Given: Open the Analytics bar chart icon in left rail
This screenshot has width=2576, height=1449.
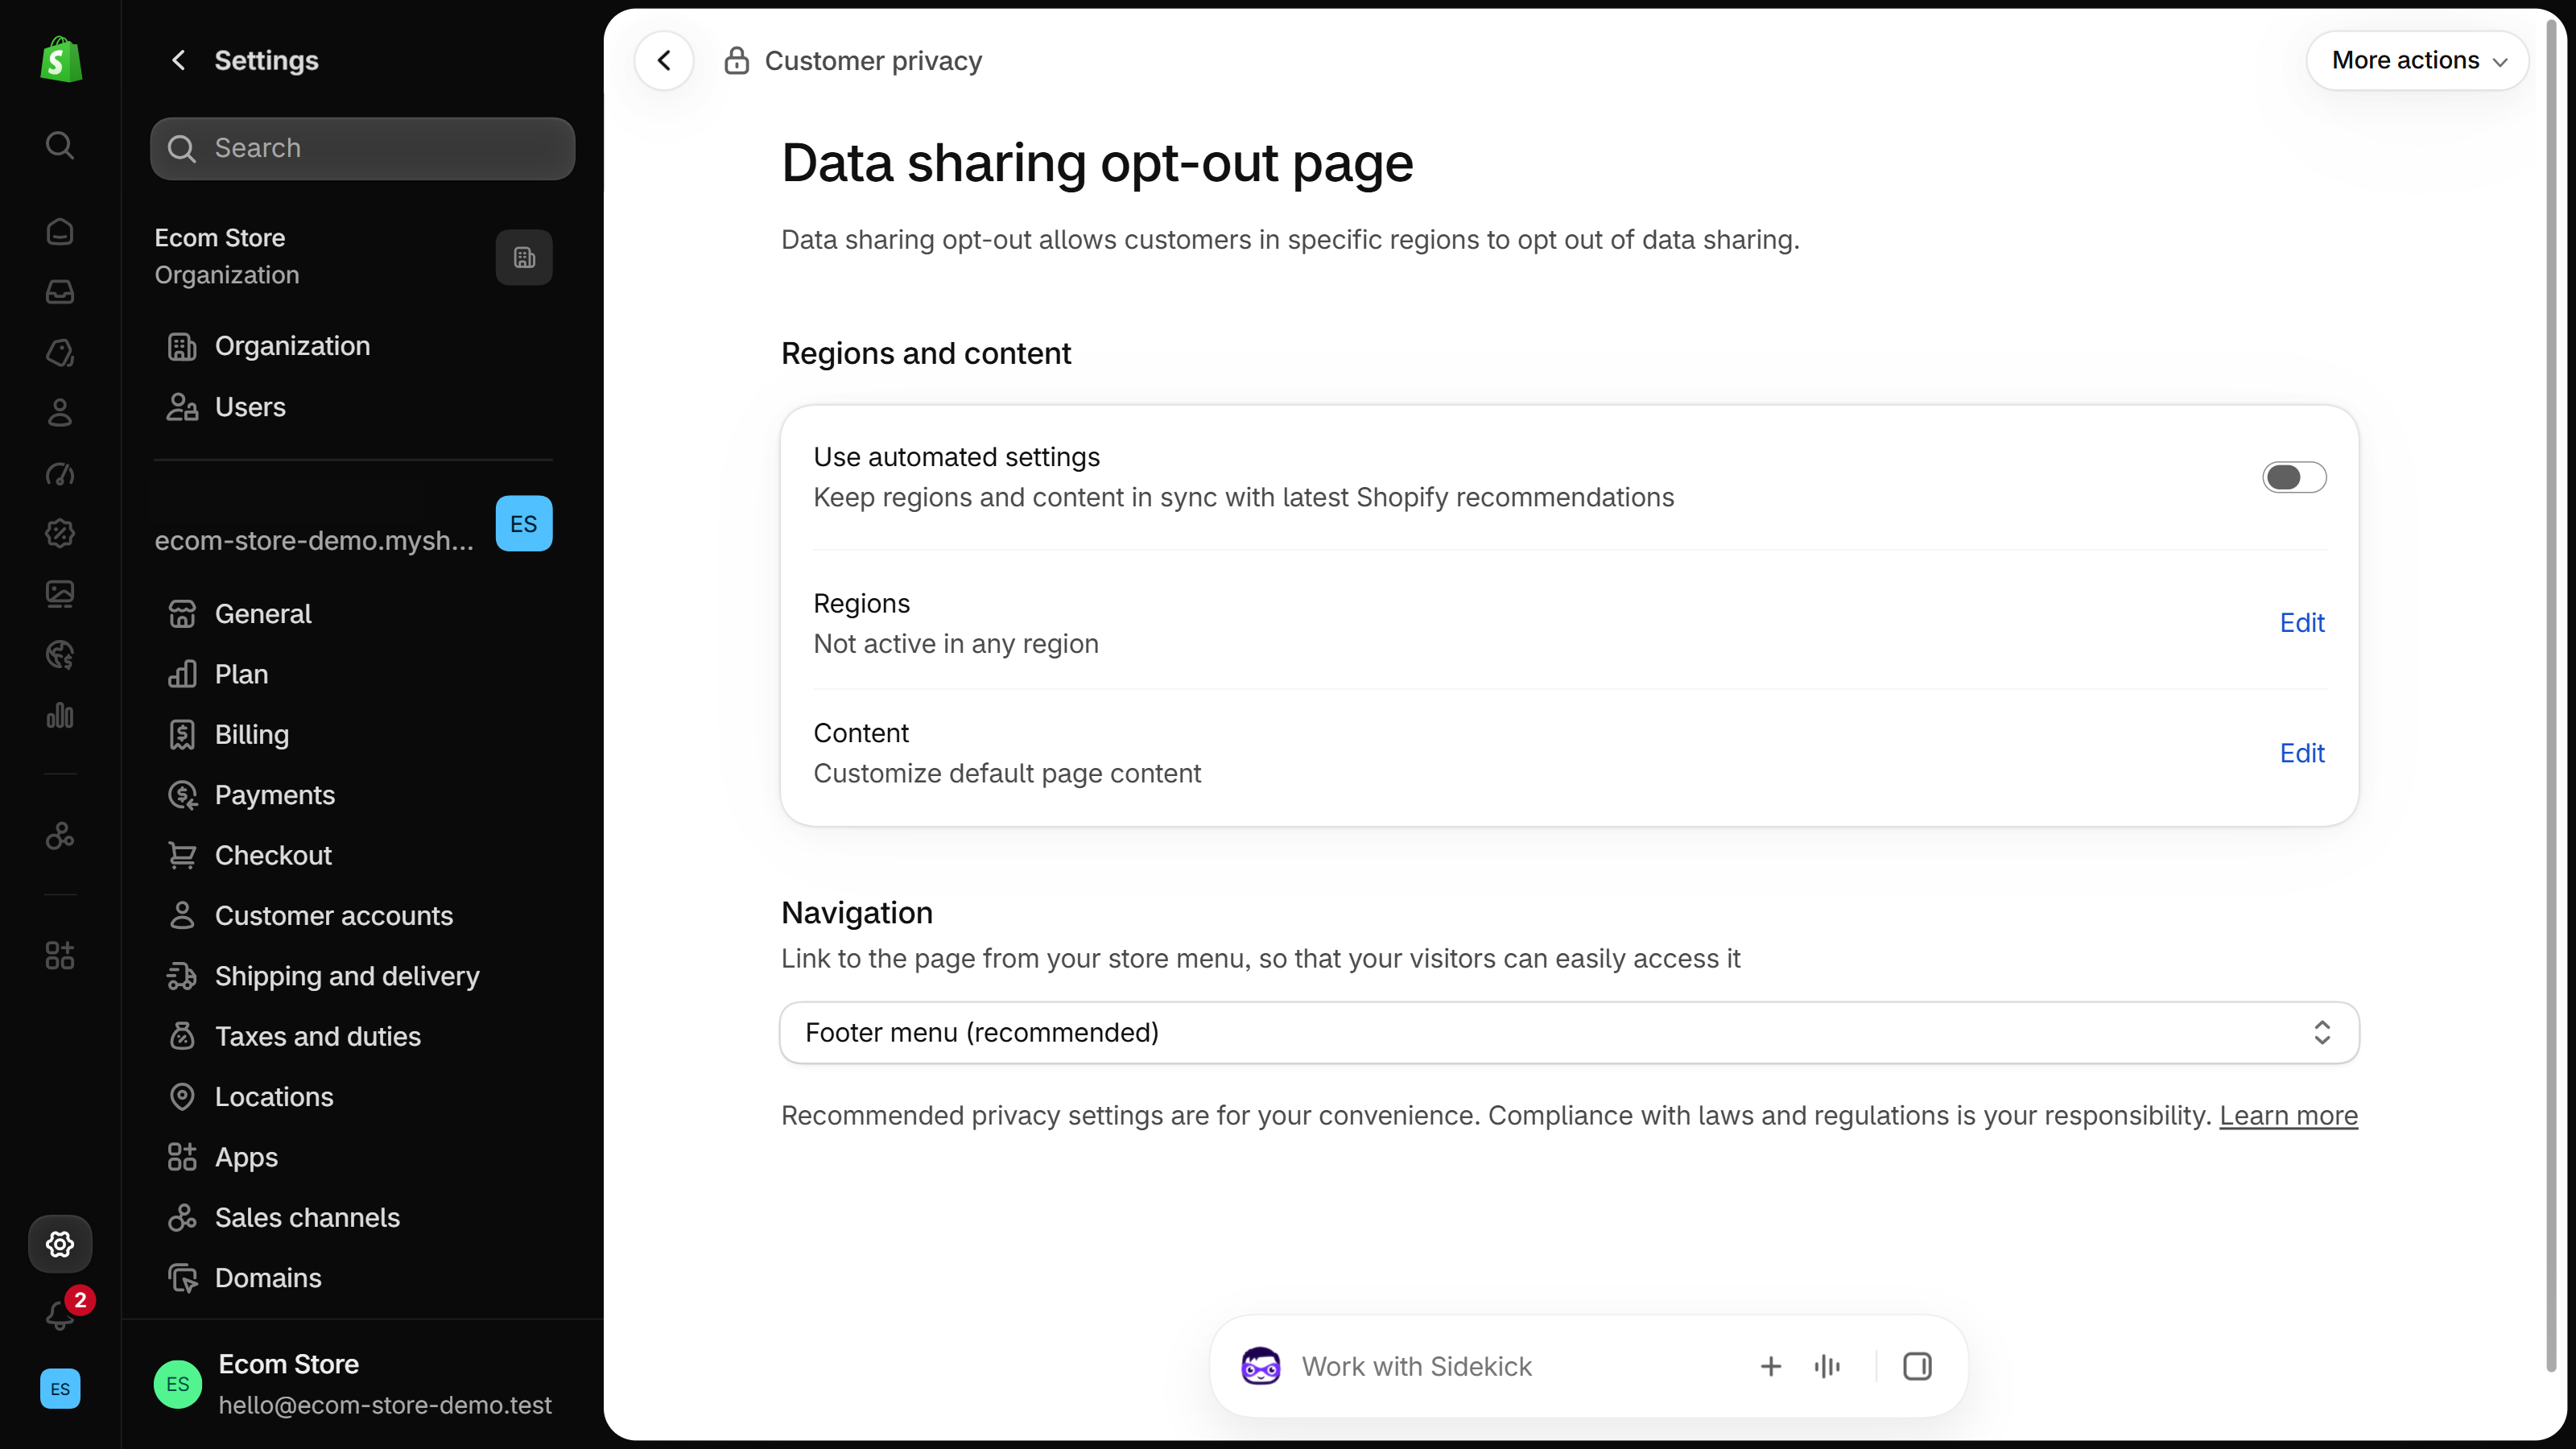Looking at the screenshot, I should click(60, 715).
